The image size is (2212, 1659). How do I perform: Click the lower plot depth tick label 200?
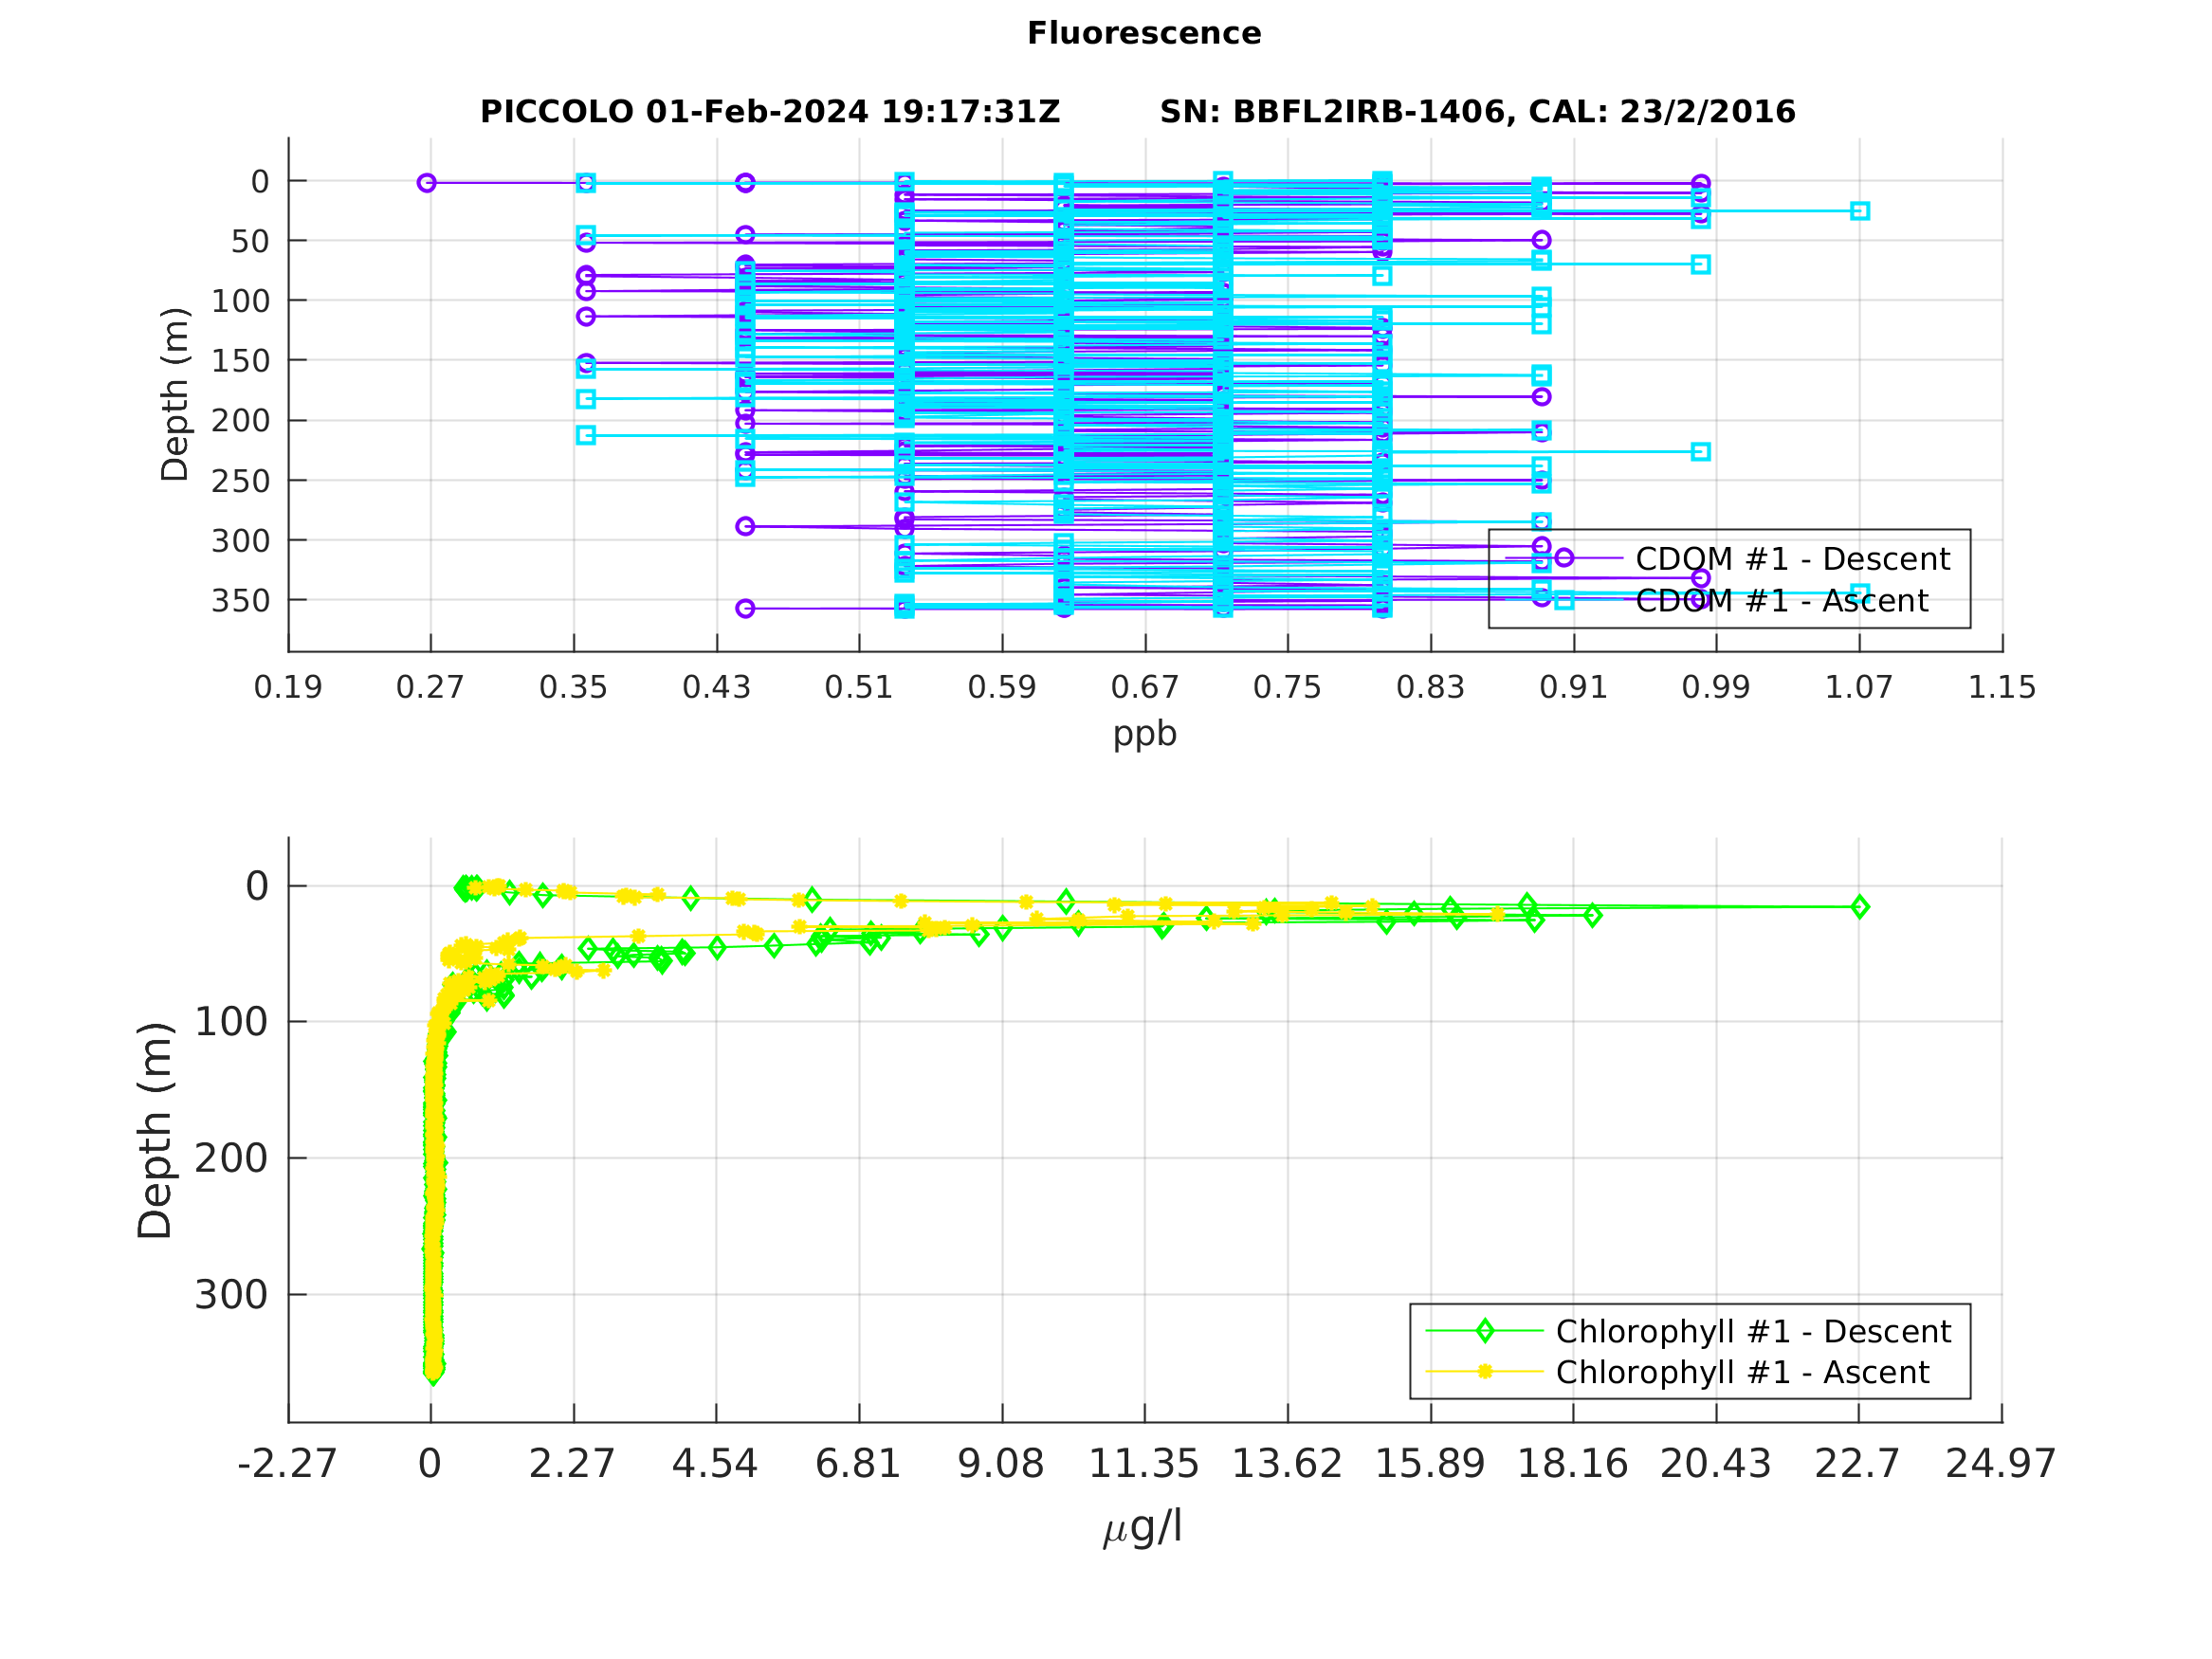[x=231, y=1159]
